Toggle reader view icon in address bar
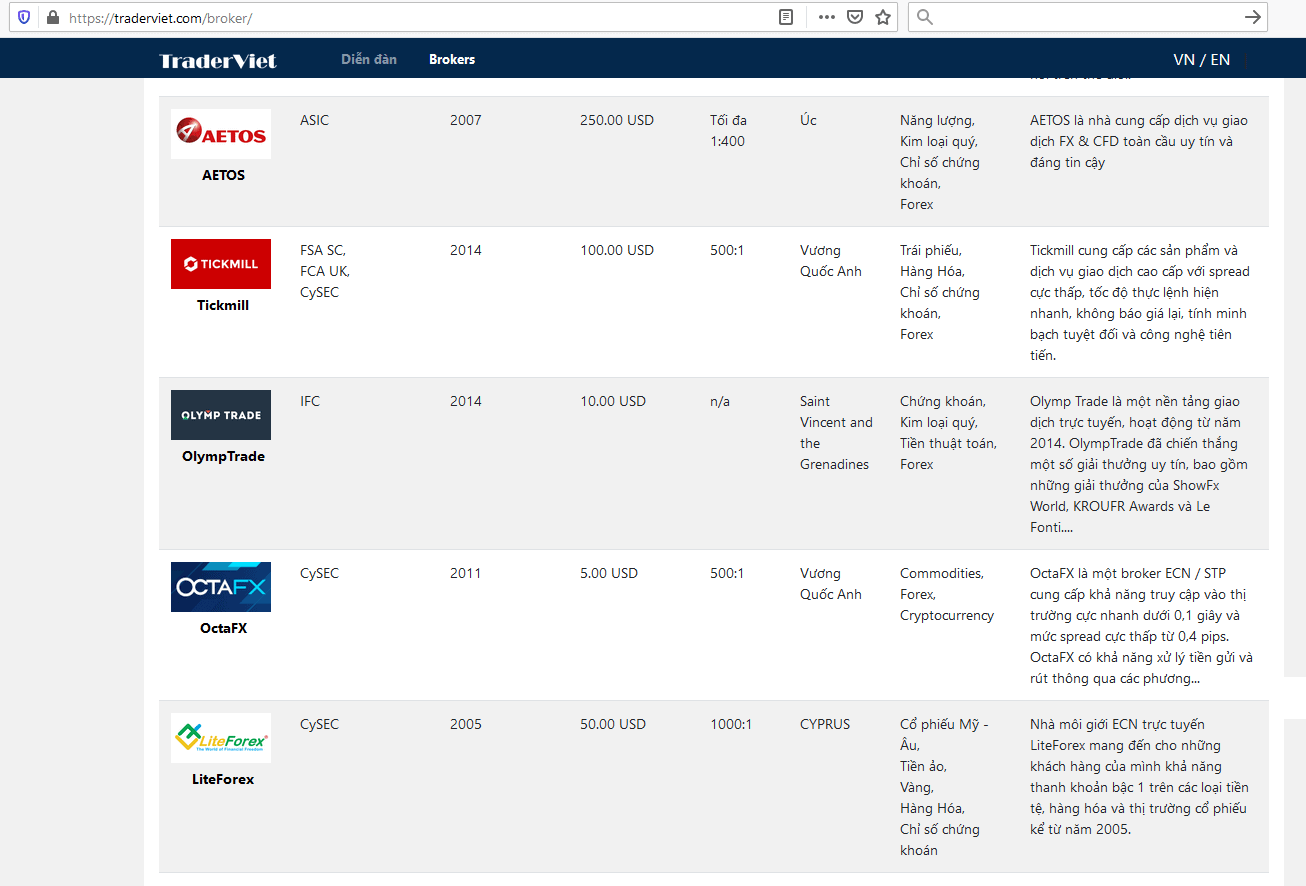Screen dimensions: 1306x886 [x=787, y=17]
